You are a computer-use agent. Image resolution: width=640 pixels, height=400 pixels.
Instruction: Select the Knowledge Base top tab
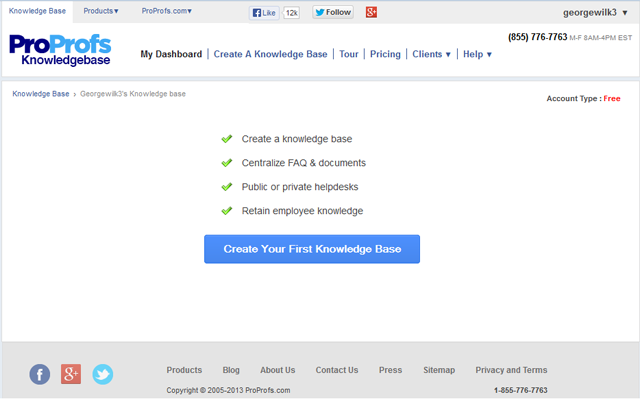point(36,11)
